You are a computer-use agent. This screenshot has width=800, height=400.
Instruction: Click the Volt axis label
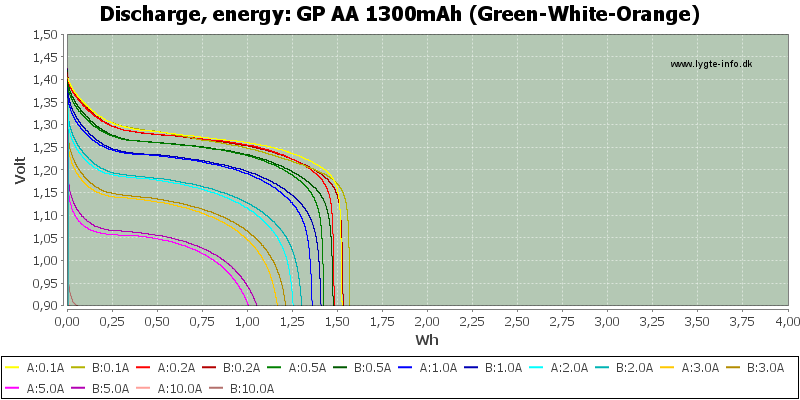click(x=20, y=170)
